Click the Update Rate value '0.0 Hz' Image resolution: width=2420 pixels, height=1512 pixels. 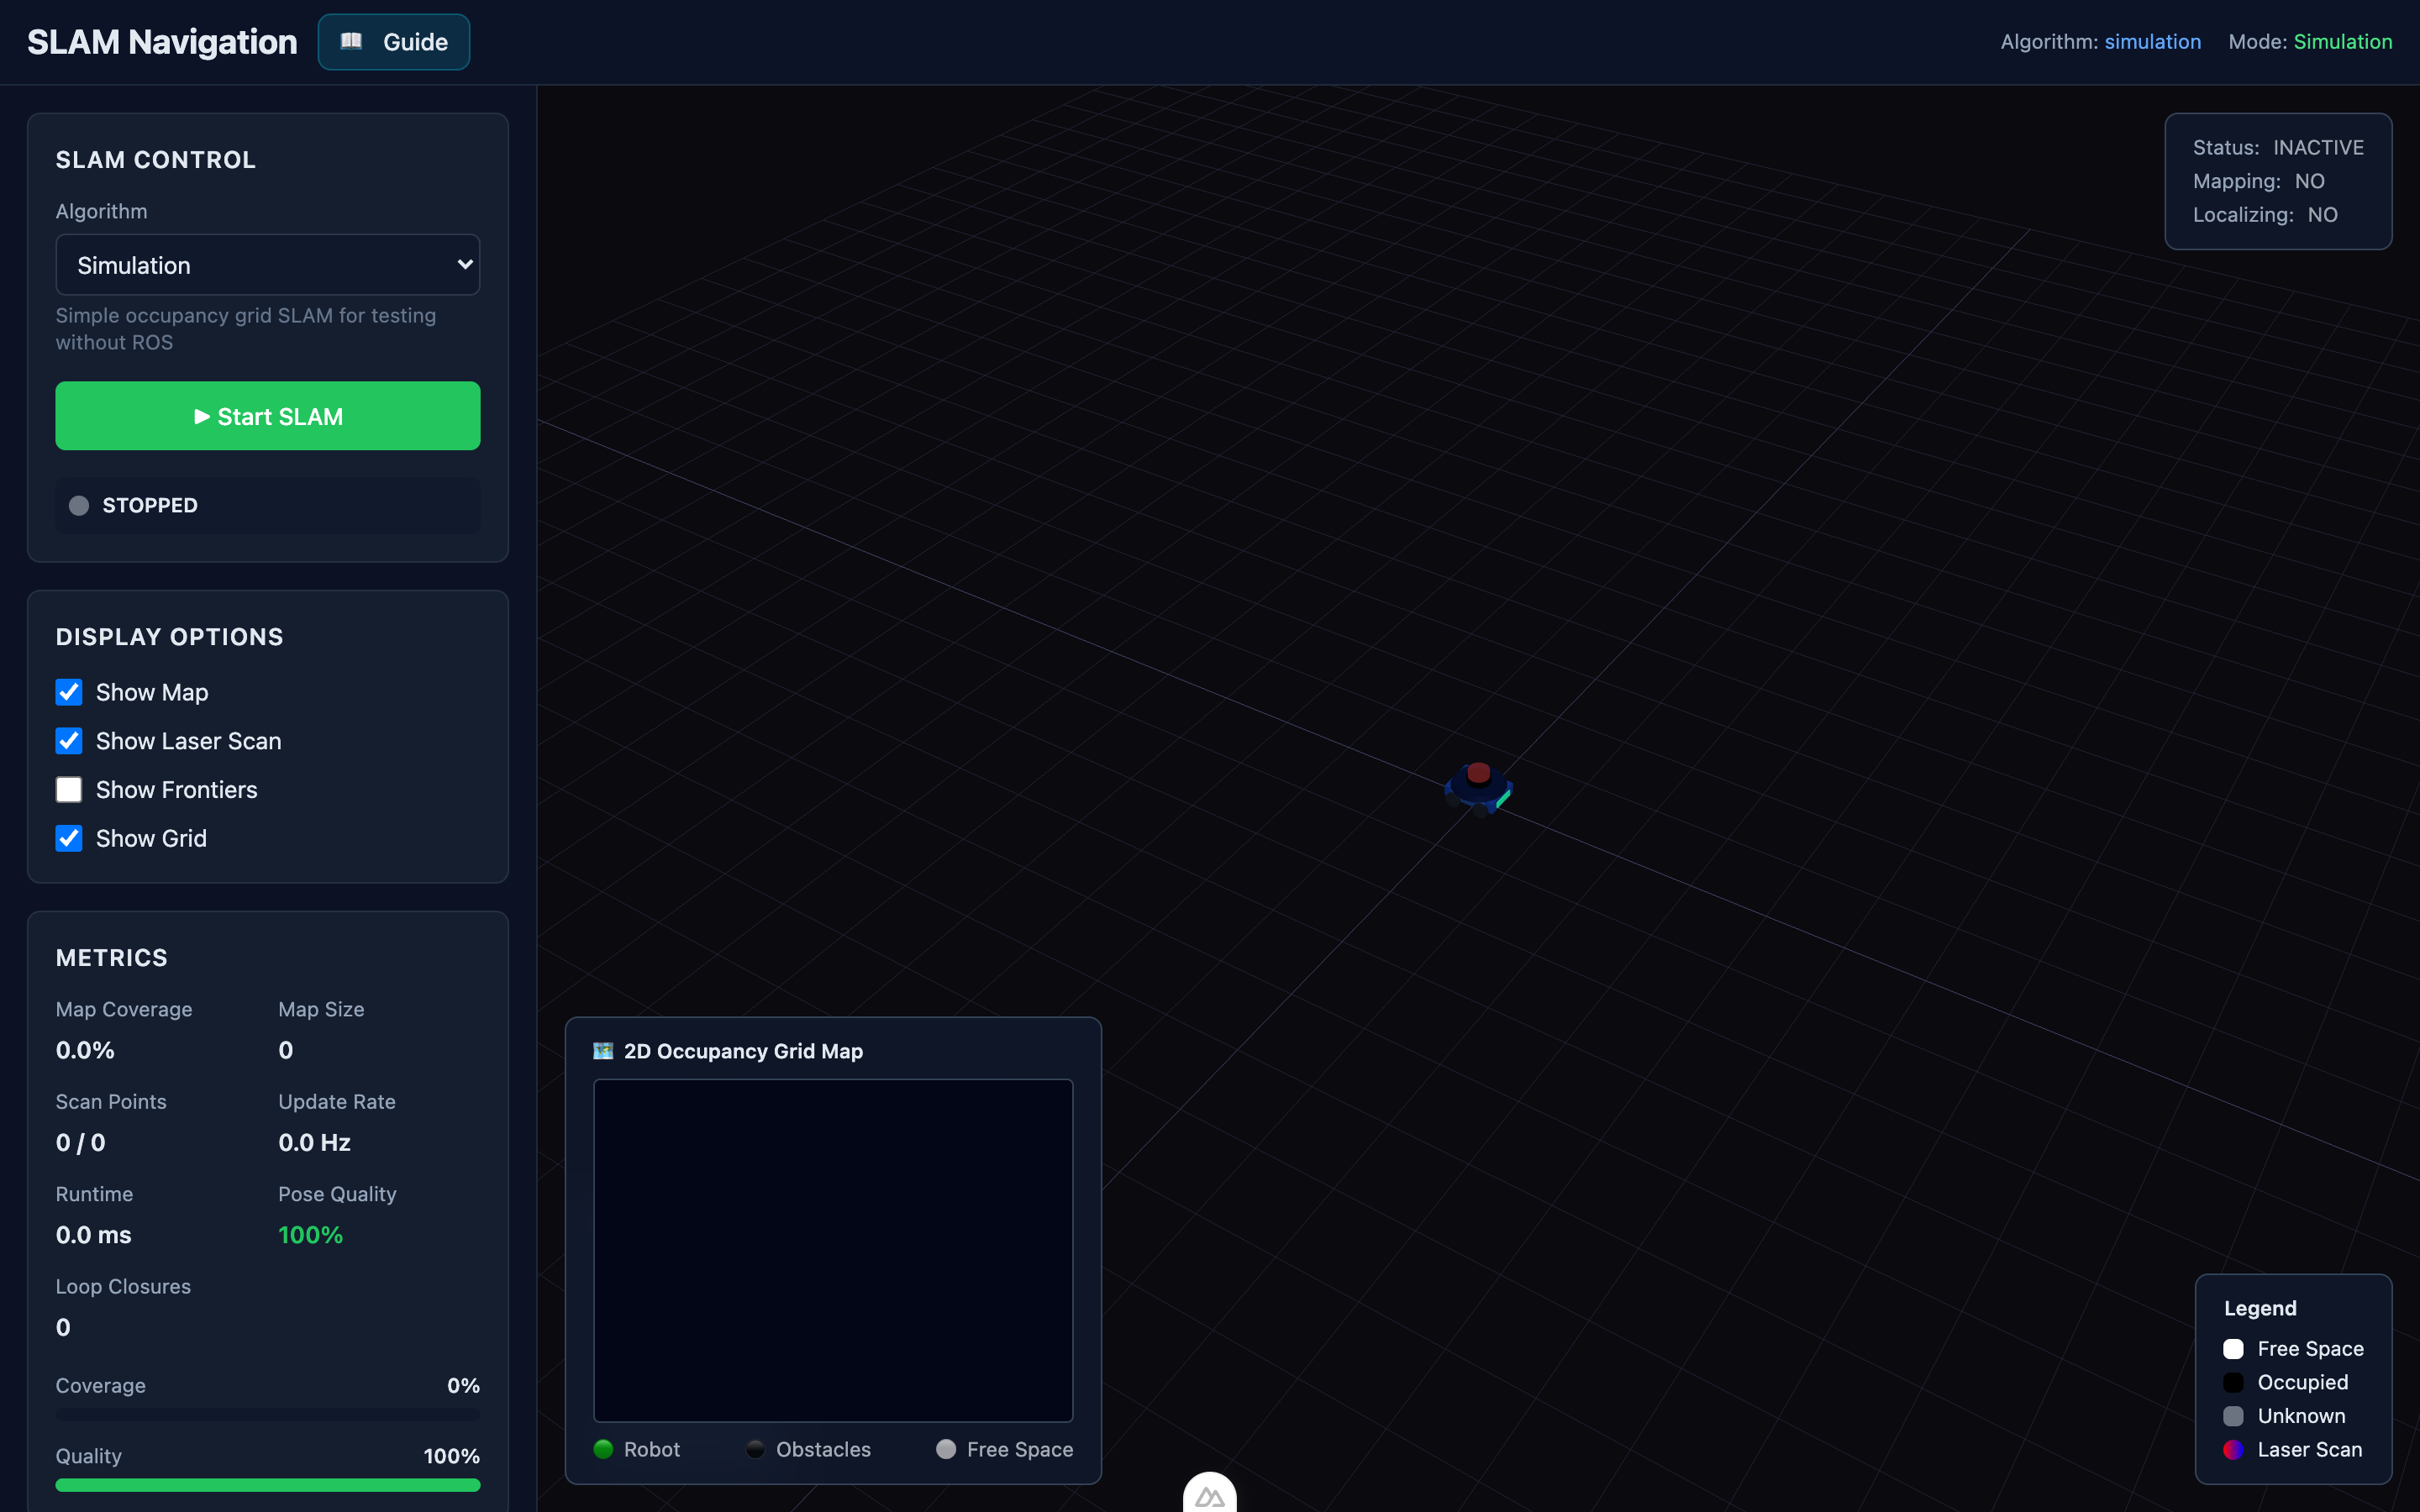pos(314,1142)
